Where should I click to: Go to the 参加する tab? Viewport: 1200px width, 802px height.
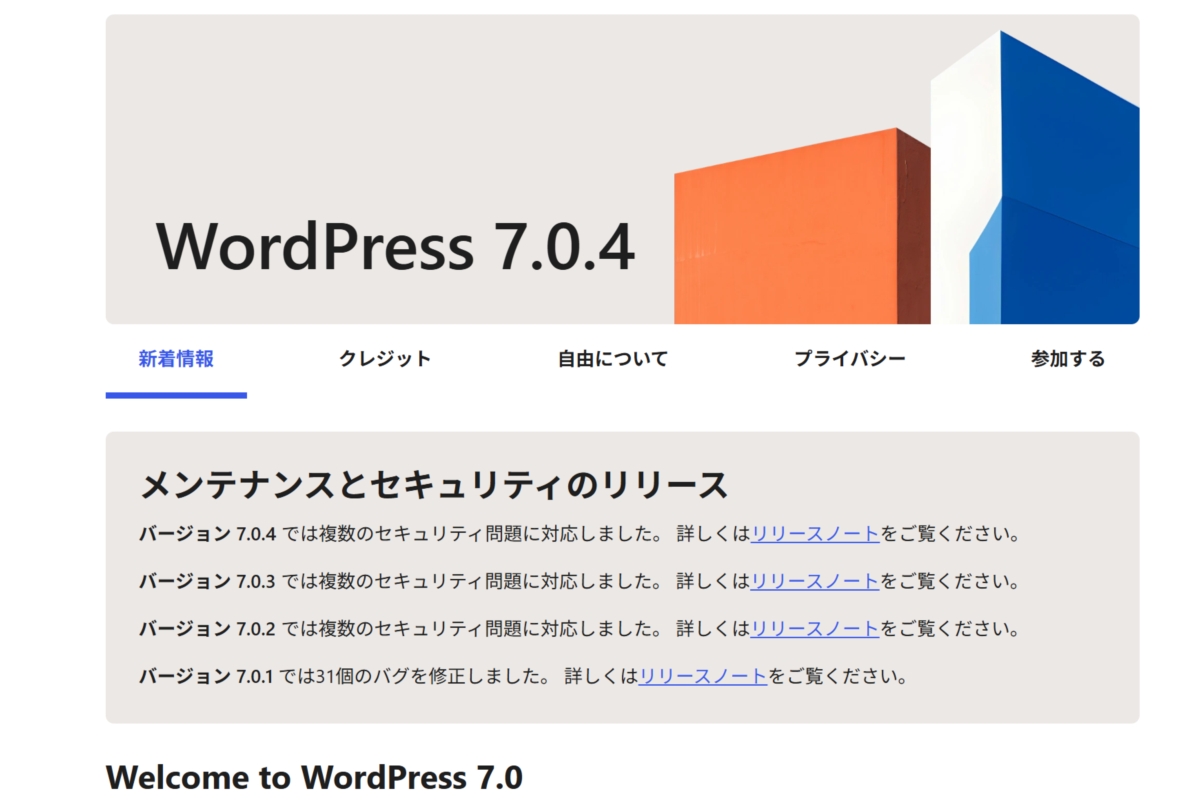(x=1068, y=359)
